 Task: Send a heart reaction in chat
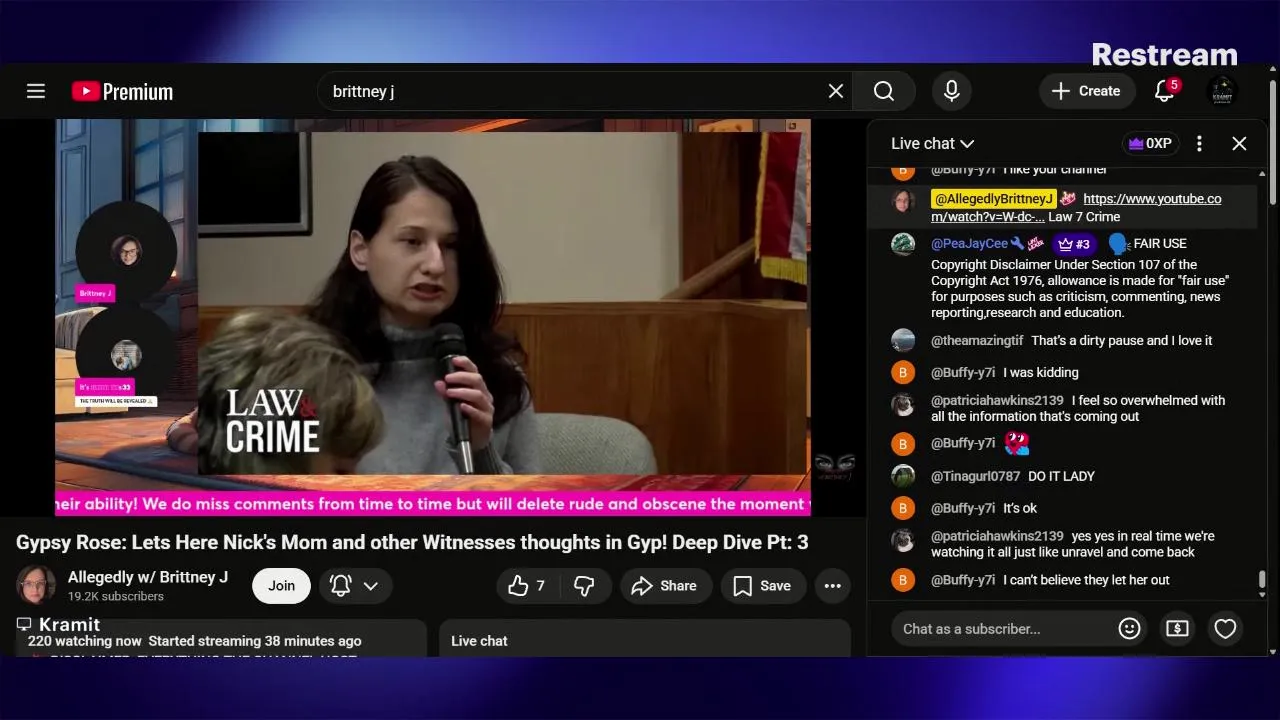coord(1225,629)
